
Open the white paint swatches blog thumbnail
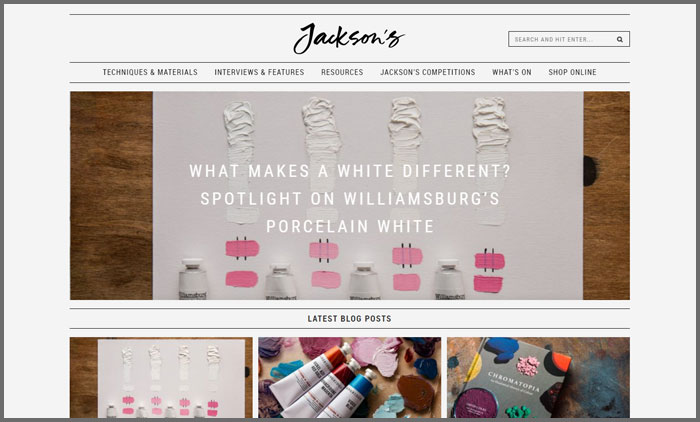(161, 378)
